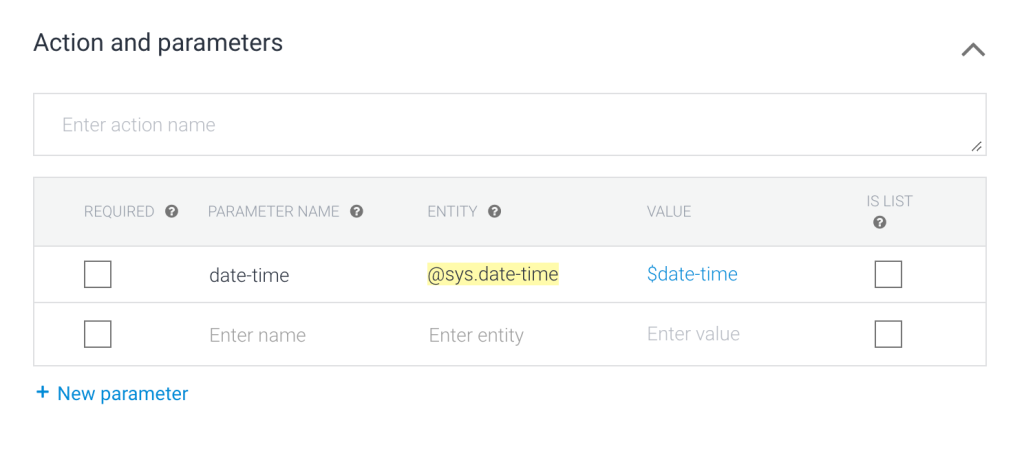The height and width of the screenshot is (451, 1024).
Task: Click the help icon under IS LIST
Action: (x=880, y=223)
